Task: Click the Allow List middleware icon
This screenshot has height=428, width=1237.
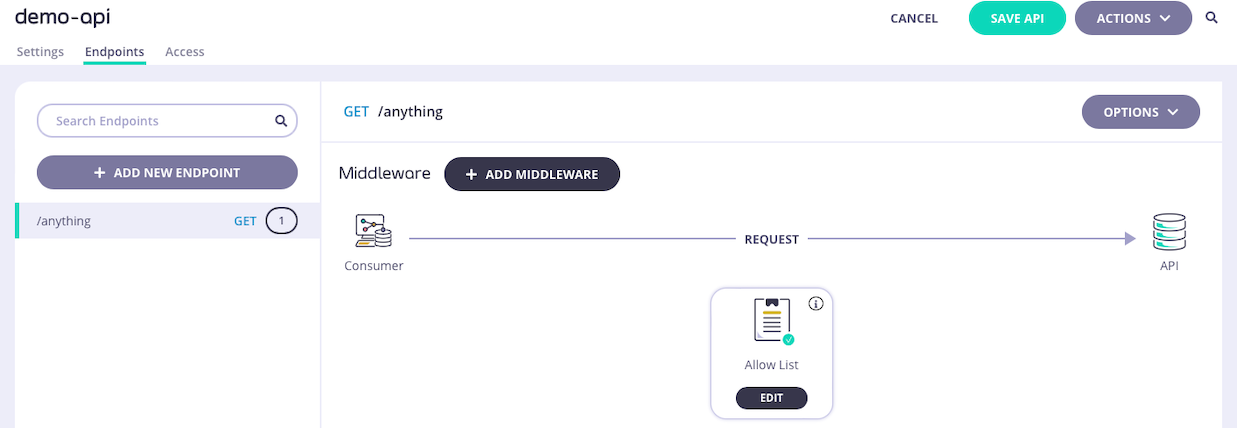Action: [772, 322]
